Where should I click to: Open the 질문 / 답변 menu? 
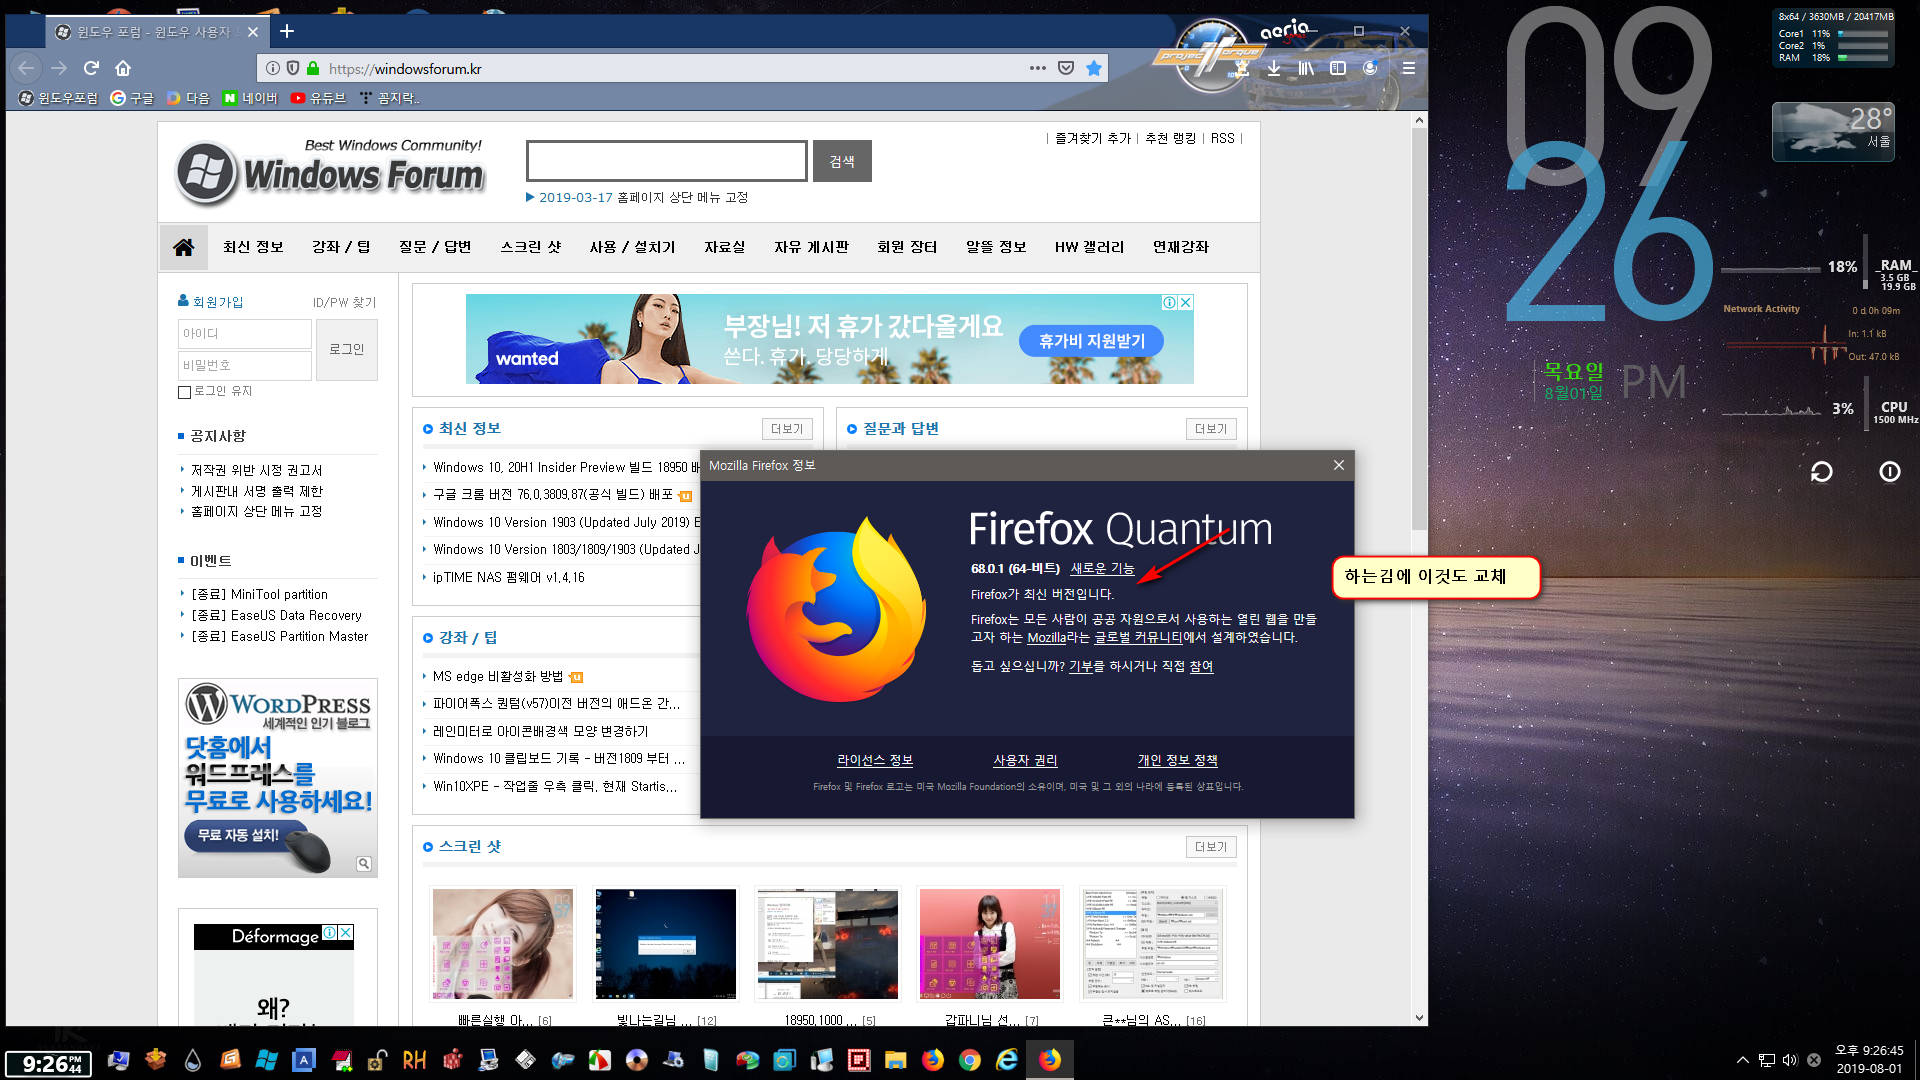435,247
